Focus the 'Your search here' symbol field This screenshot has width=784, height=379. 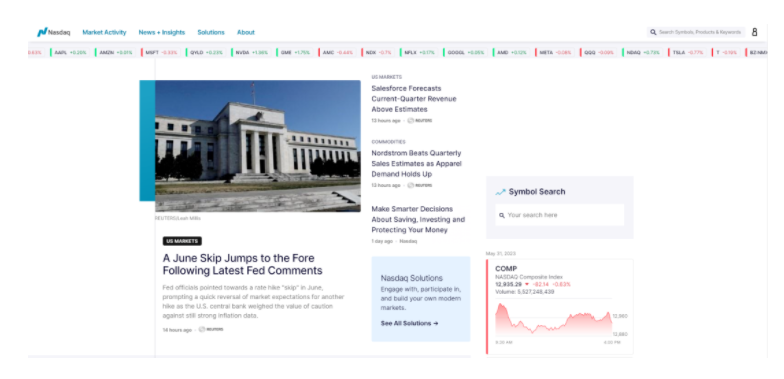560,215
